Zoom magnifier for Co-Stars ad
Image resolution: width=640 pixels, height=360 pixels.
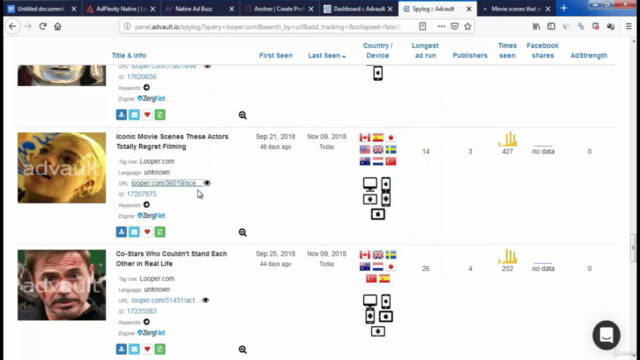tap(242, 349)
